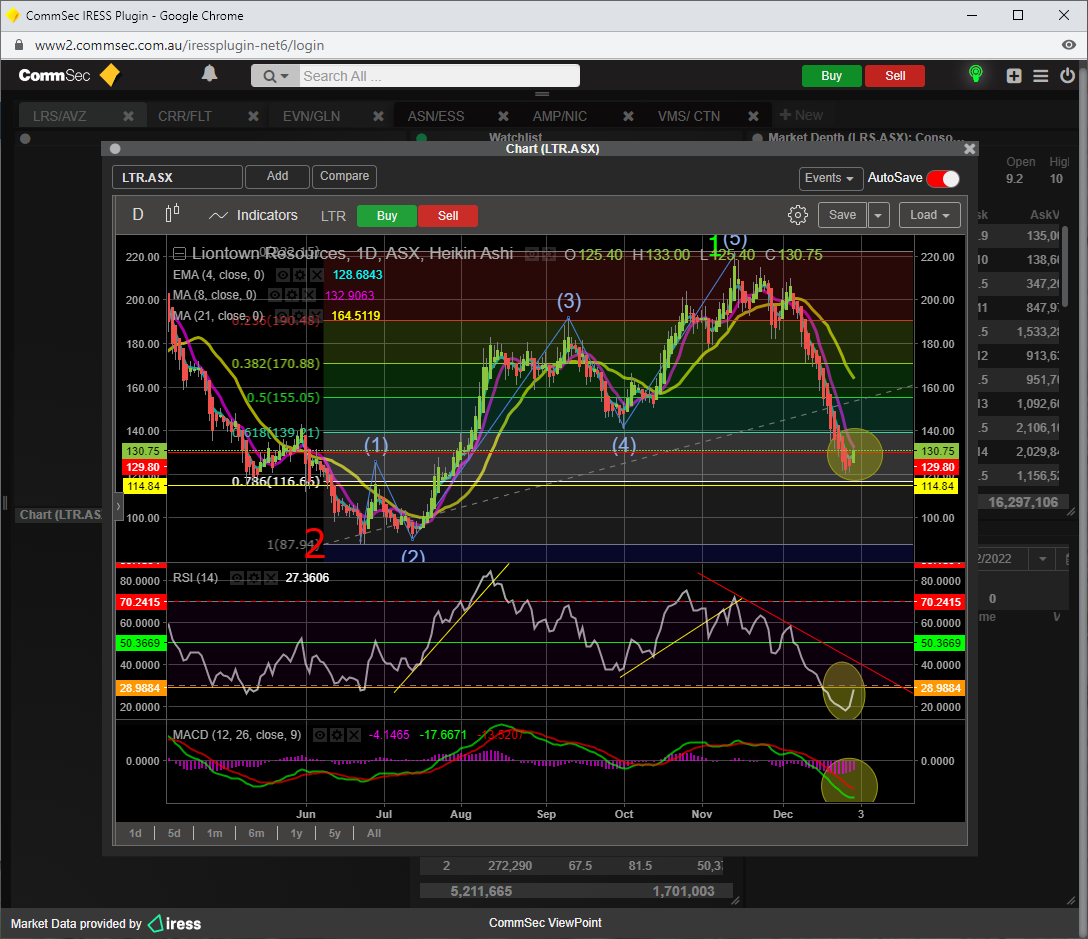Remove the MA (8, close, 0) indicator

pyautogui.click(x=309, y=295)
